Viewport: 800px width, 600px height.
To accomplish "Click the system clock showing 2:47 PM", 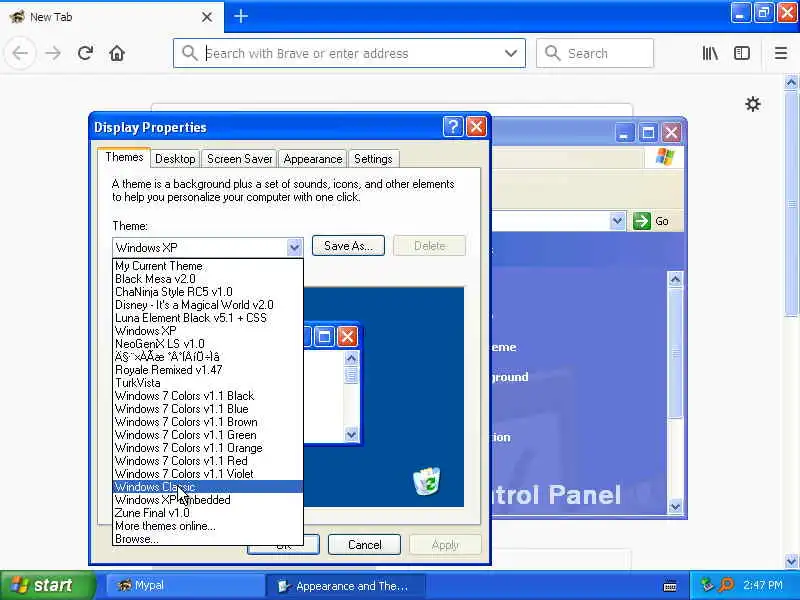I will point(763,585).
